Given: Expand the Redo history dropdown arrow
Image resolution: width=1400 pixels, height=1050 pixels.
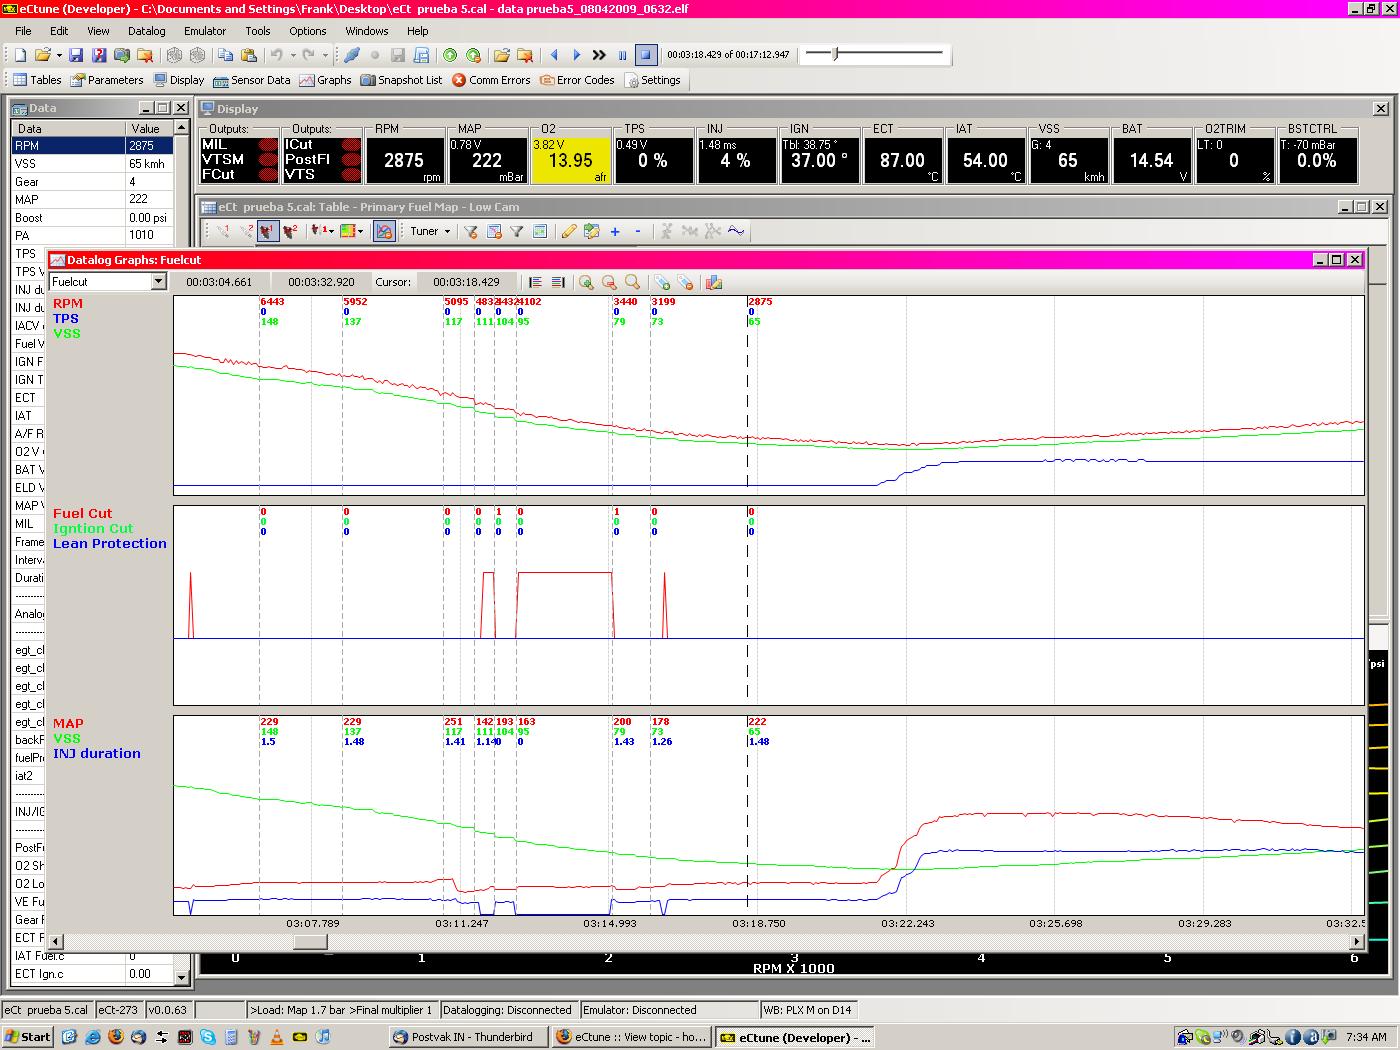Looking at the screenshot, I should click(325, 55).
